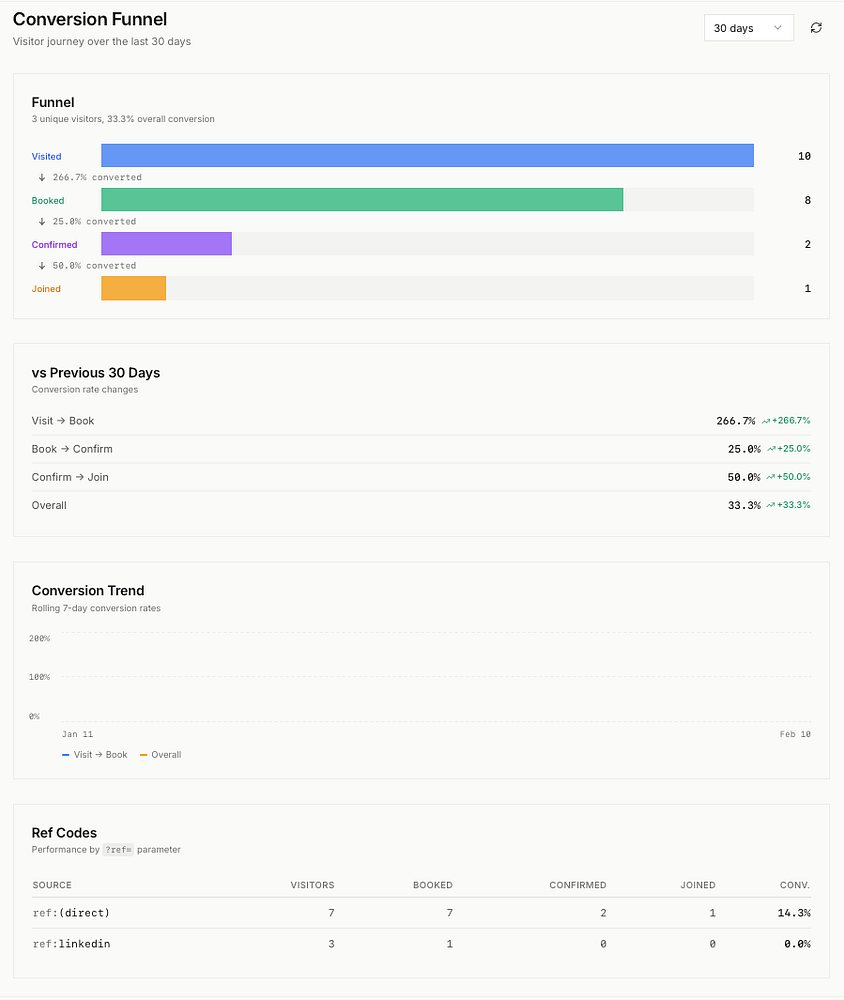
Task: Click the 0.0% conversion cell for linkedin
Action: click(x=797, y=944)
